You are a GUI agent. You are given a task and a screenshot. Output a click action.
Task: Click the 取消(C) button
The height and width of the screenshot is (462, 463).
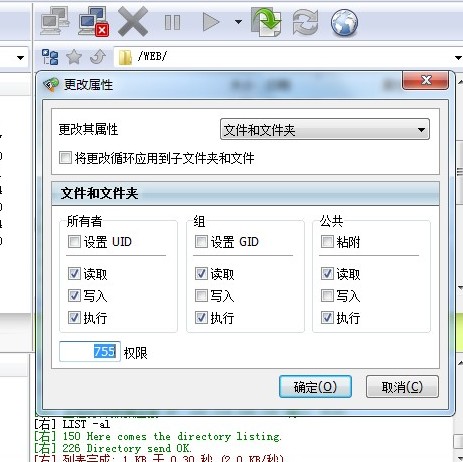(x=402, y=387)
